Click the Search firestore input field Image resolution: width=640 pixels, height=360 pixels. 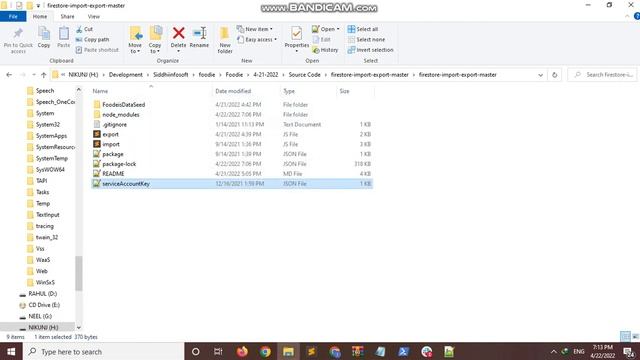pos(602,75)
